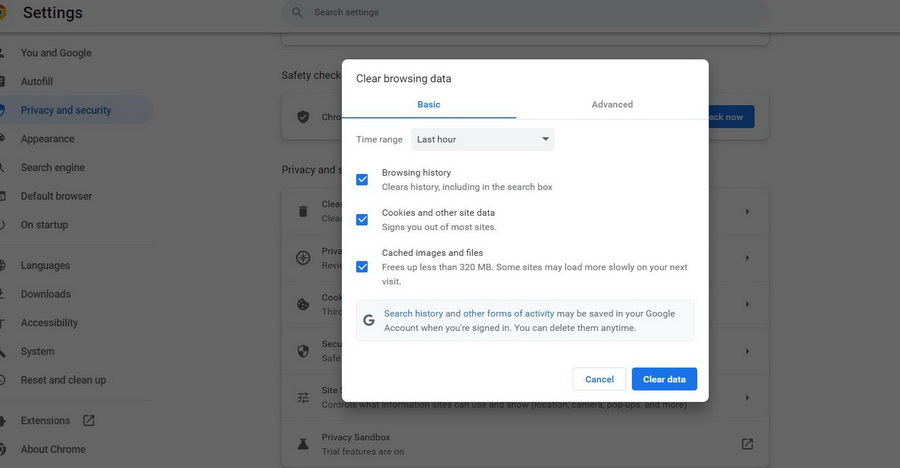Click the Site settings sliders icon
The width and height of the screenshot is (900, 468).
(303, 397)
